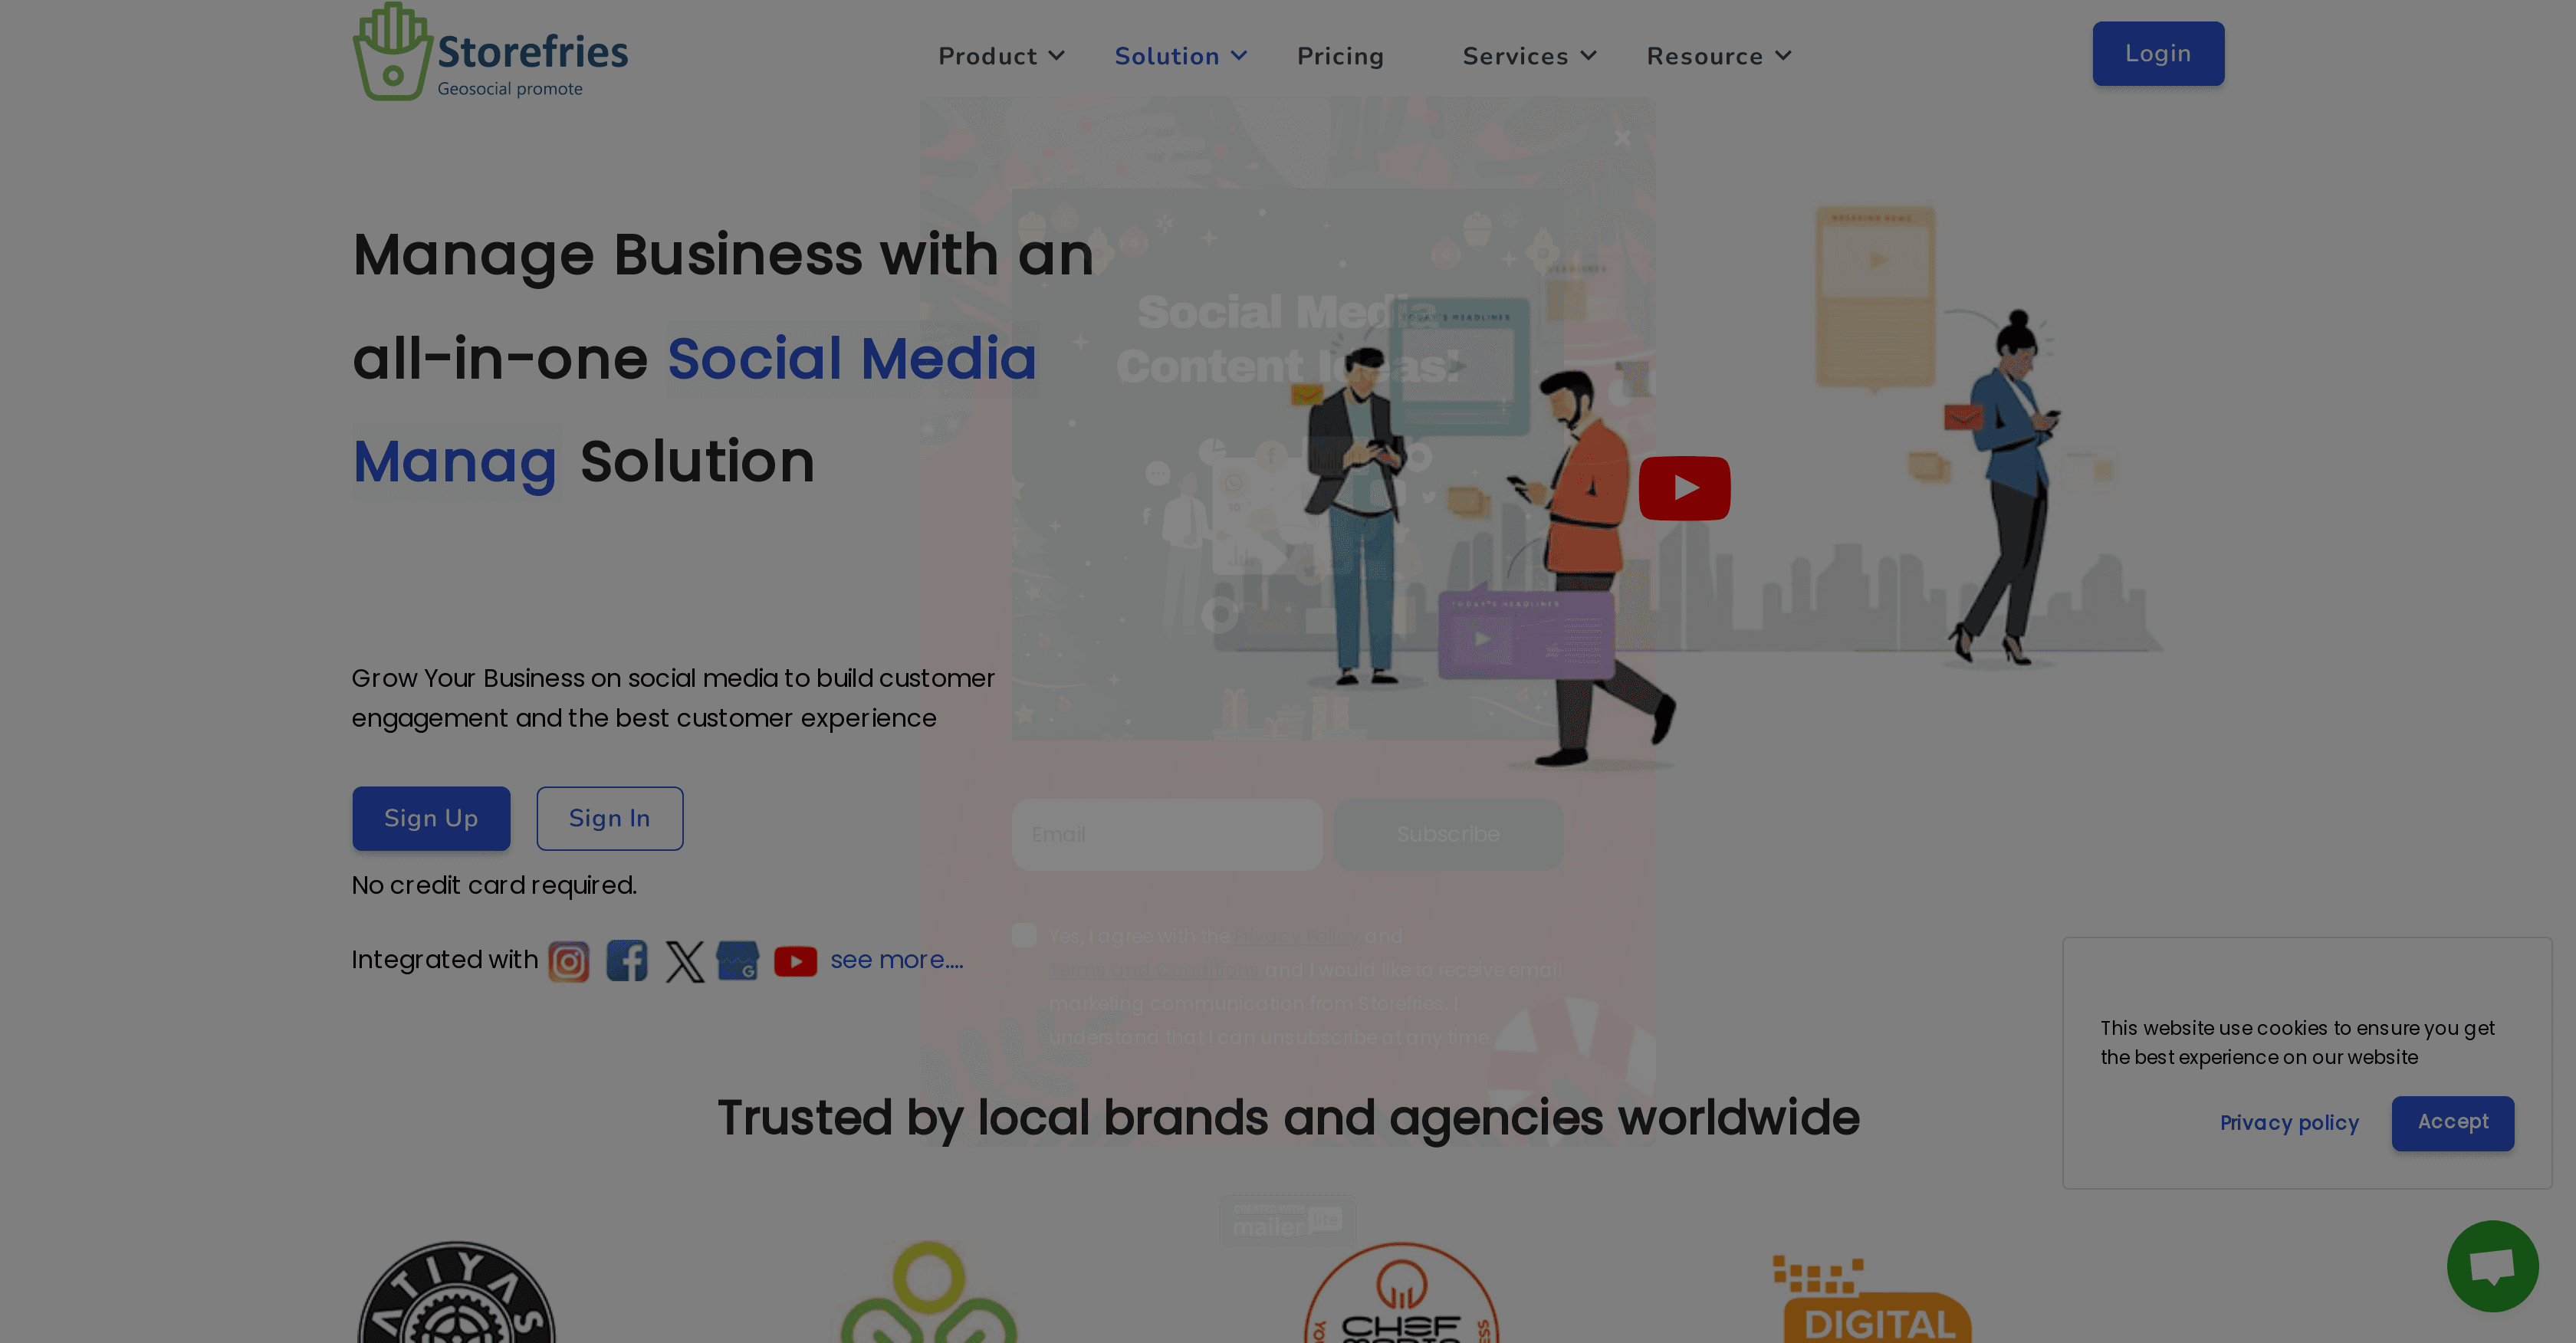Click the Google Business Profile integration icon
Screen dimensions: 2576x1343
click(x=738, y=960)
